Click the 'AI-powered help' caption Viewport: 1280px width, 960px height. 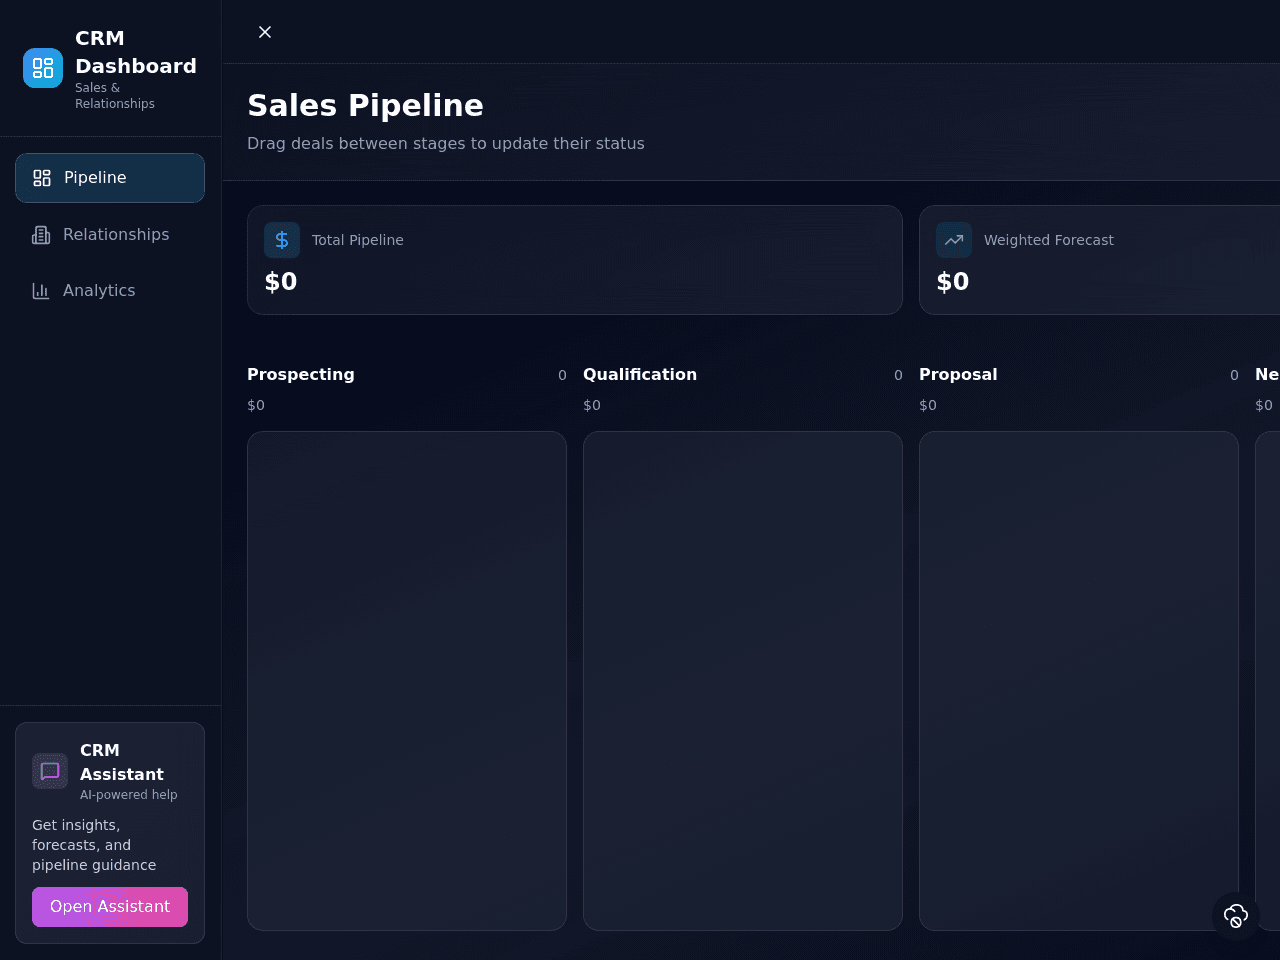tap(129, 795)
